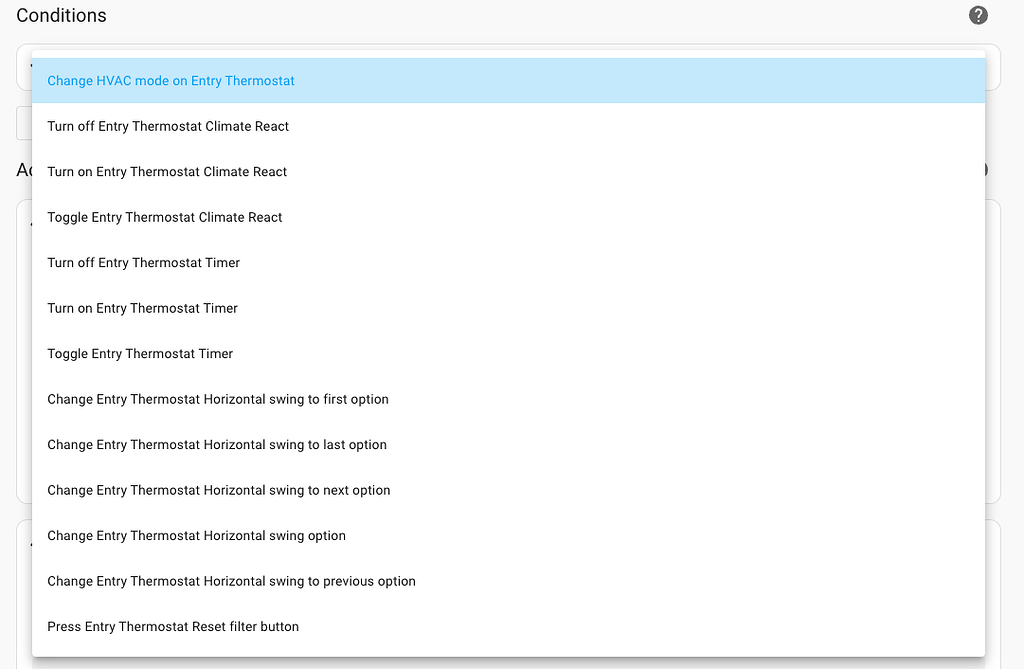Choose Turn off Entry Thermostat Climate React

pos(508,126)
